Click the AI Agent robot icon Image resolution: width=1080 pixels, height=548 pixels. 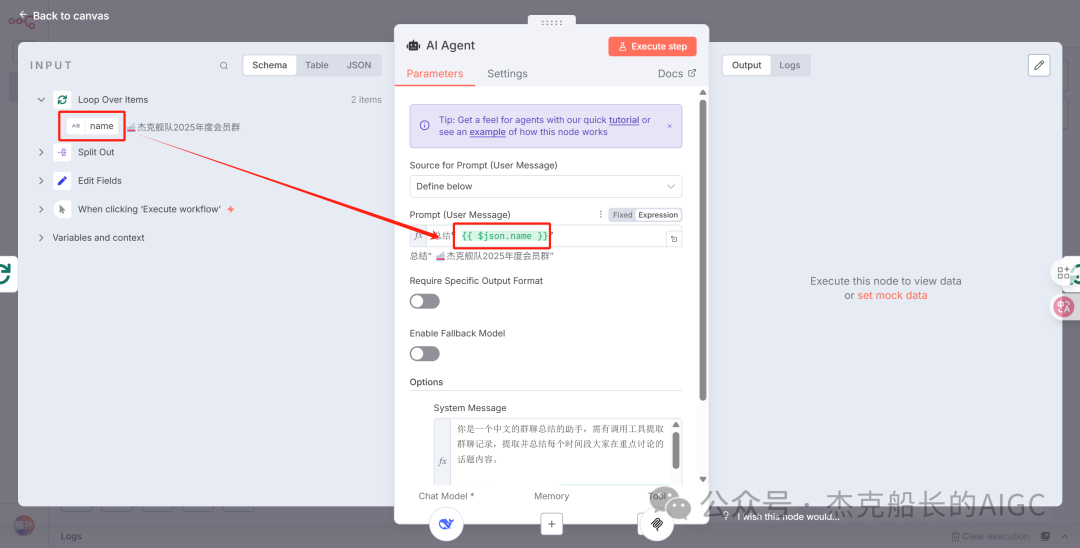click(413, 46)
